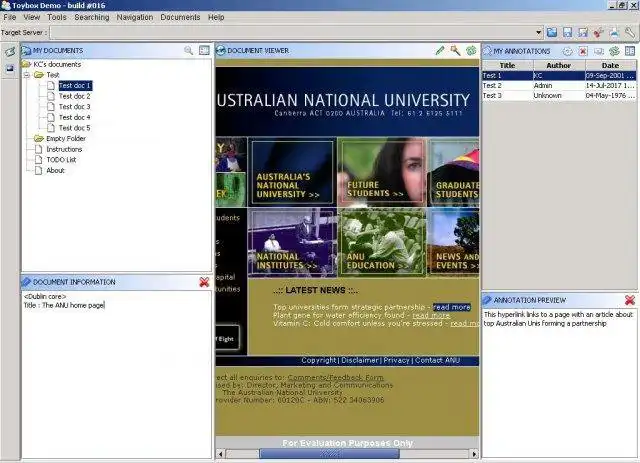
Task: Click 'read more' link for plant gene news
Action: tap(431, 315)
